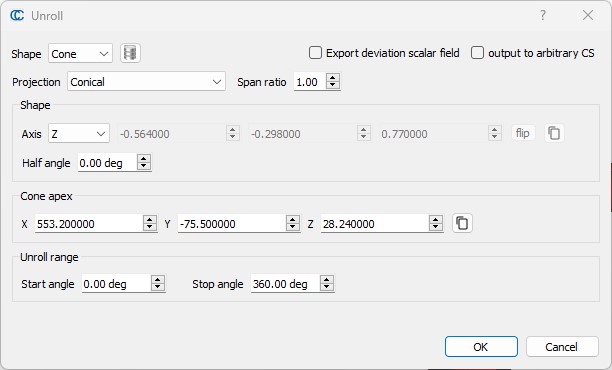Expand the Projection dropdown set to Conical

pos(146,82)
